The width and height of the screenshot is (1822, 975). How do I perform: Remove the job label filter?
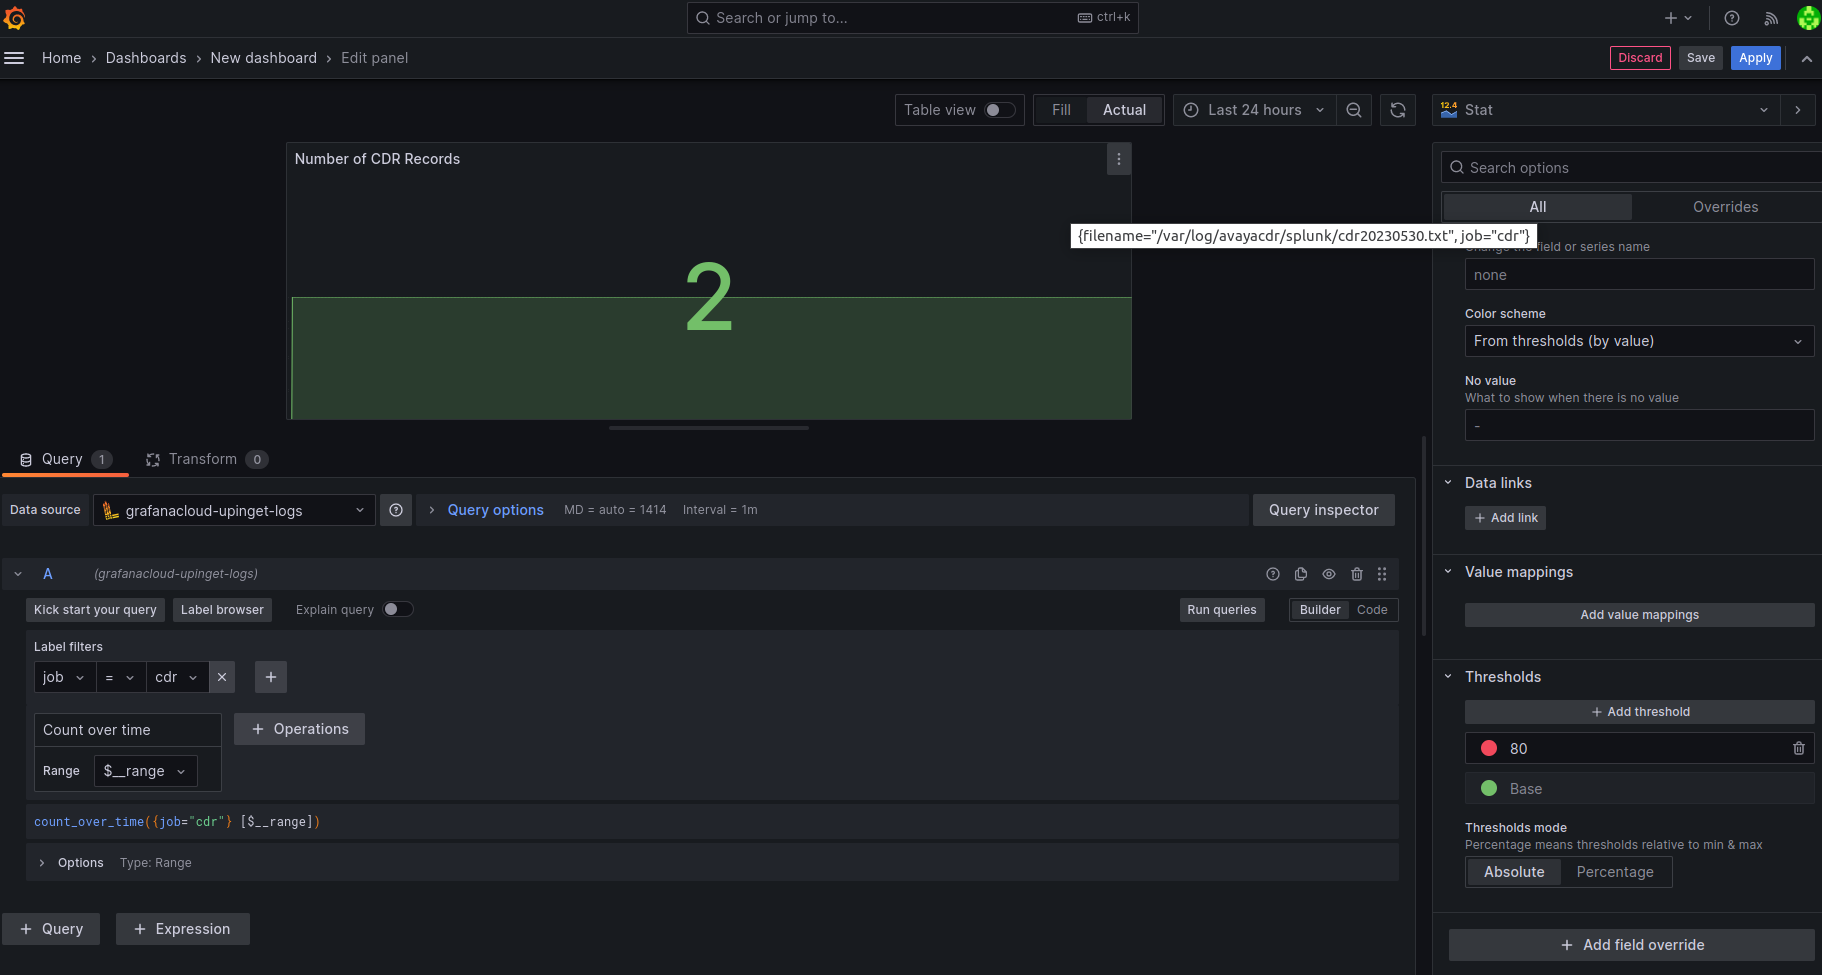(222, 677)
